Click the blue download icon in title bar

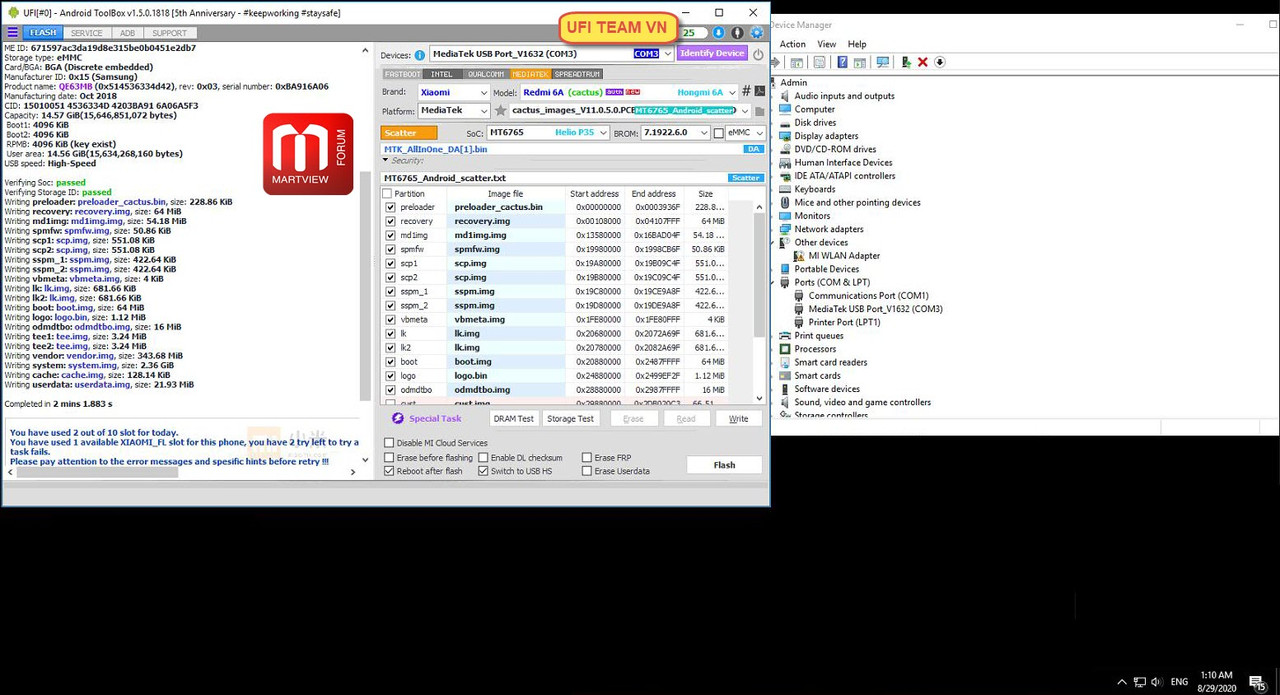[x=718, y=33]
